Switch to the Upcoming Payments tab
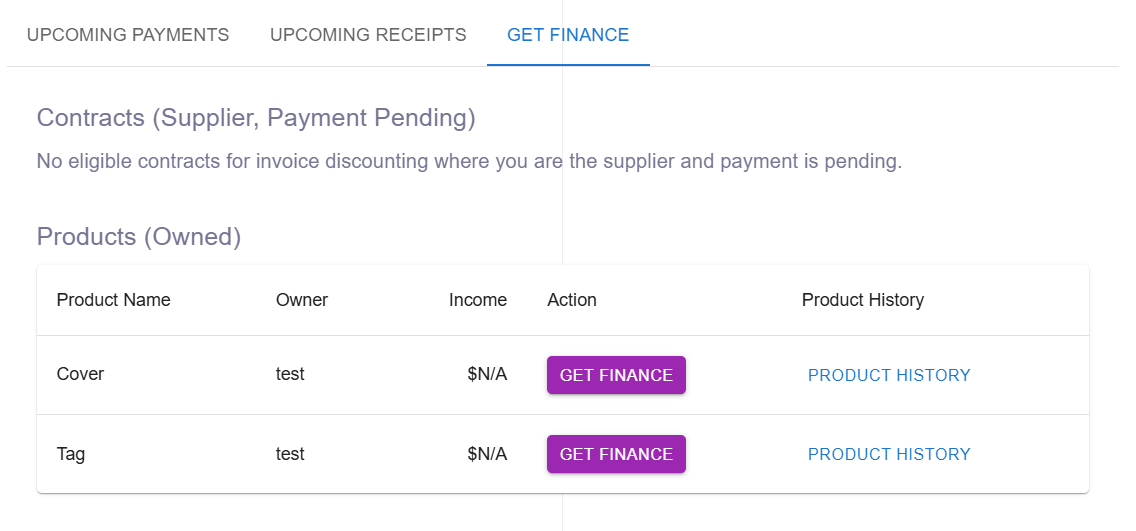The image size is (1136, 531). click(128, 35)
